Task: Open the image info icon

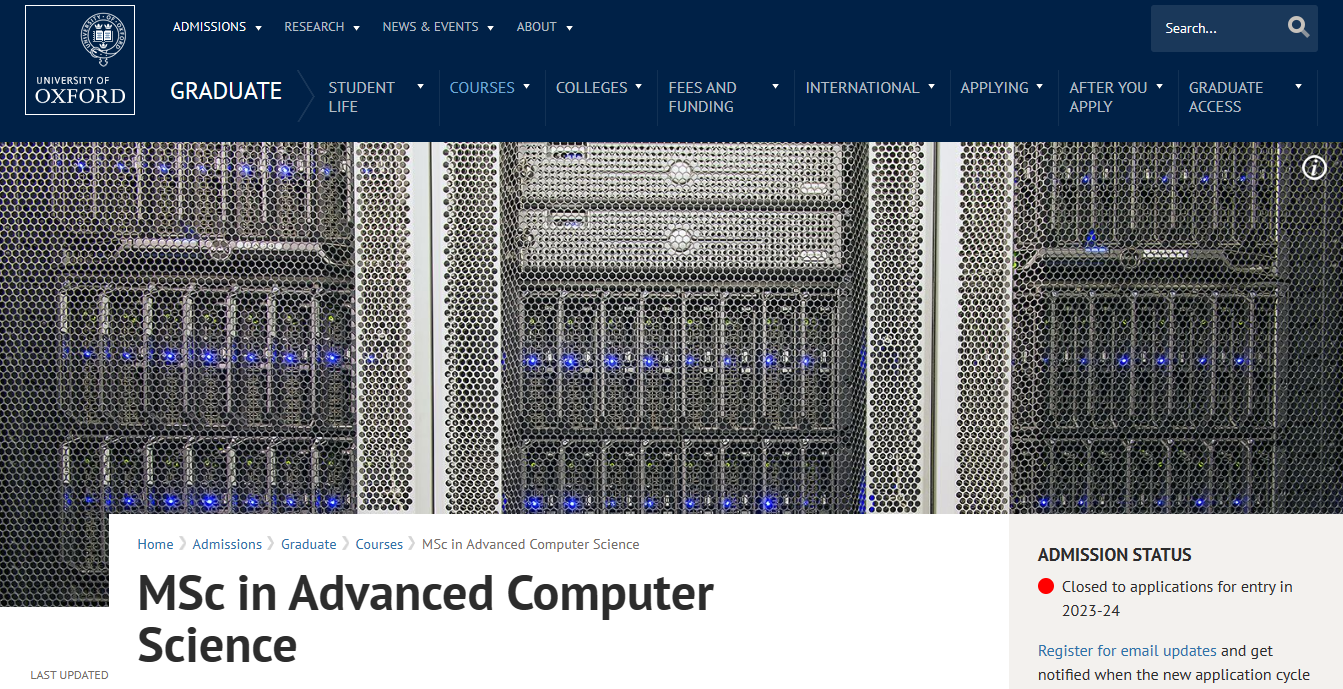Action: pos(1314,168)
